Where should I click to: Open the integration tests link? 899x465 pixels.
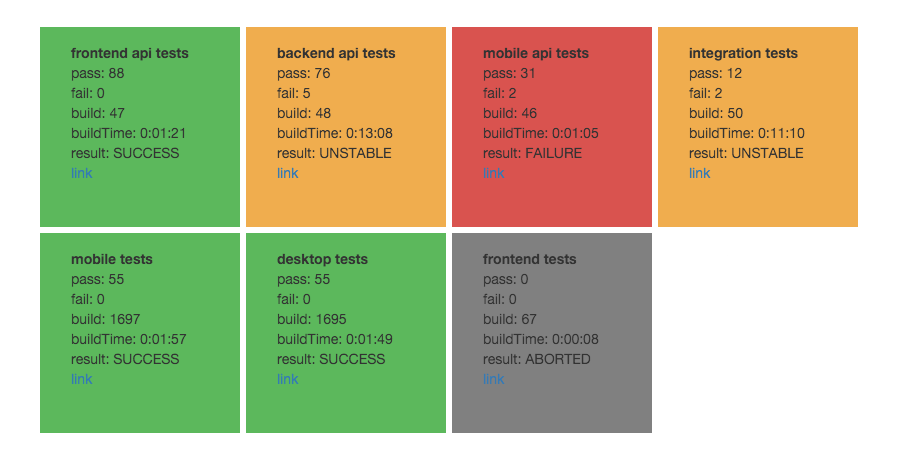click(699, 173)
